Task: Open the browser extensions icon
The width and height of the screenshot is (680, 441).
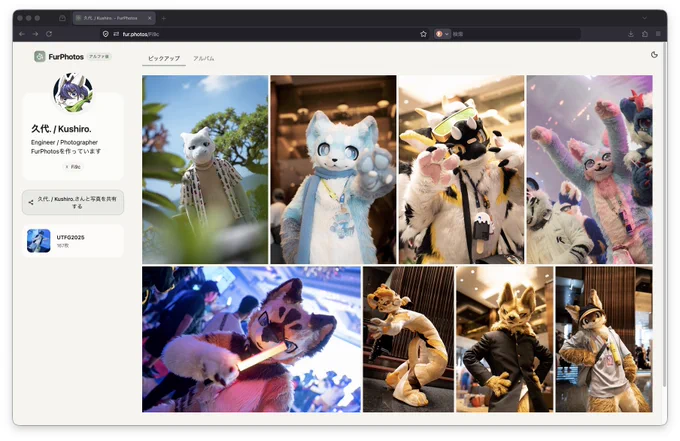Action: click(x=645, y=34)
